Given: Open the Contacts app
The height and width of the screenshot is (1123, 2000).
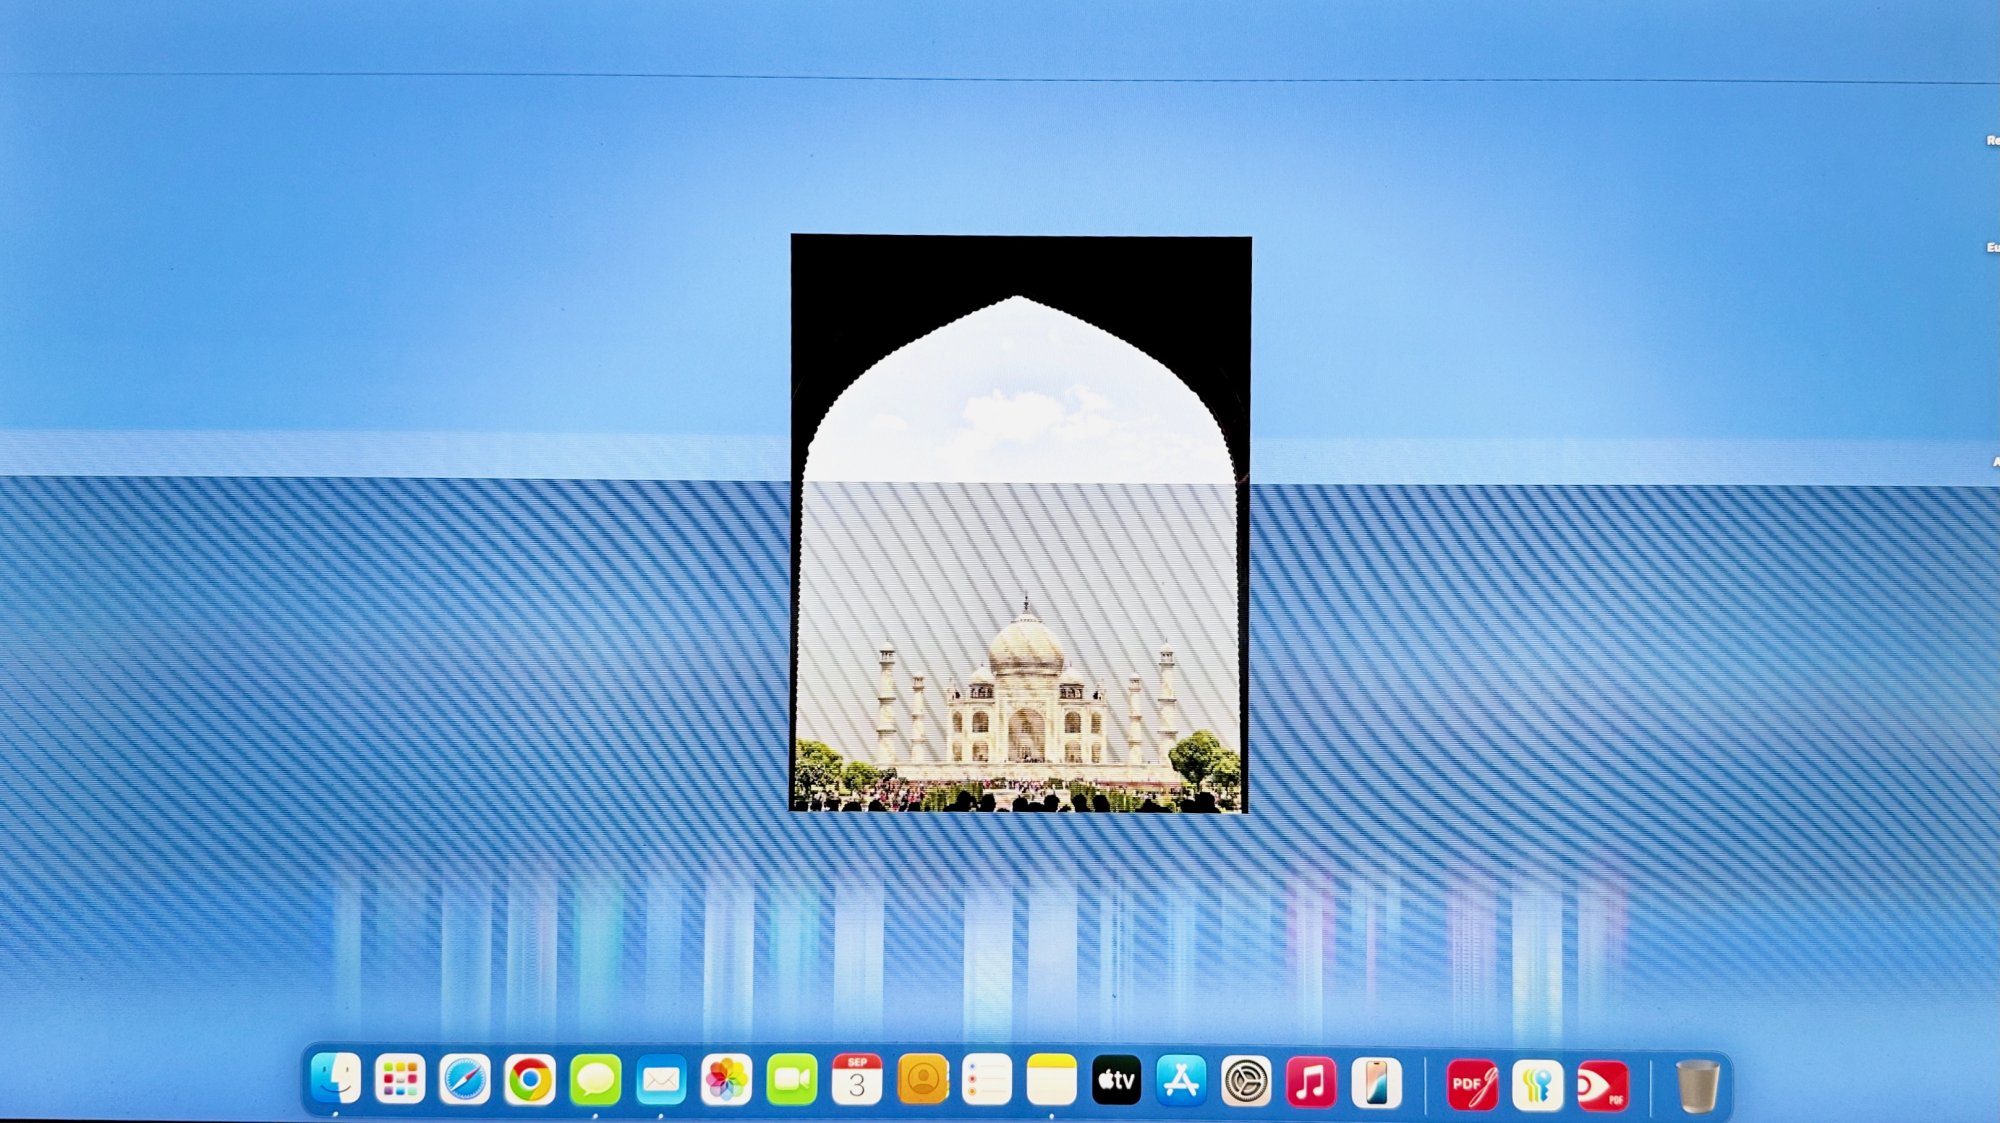Looking at the screenshot, I should 922,1080.
